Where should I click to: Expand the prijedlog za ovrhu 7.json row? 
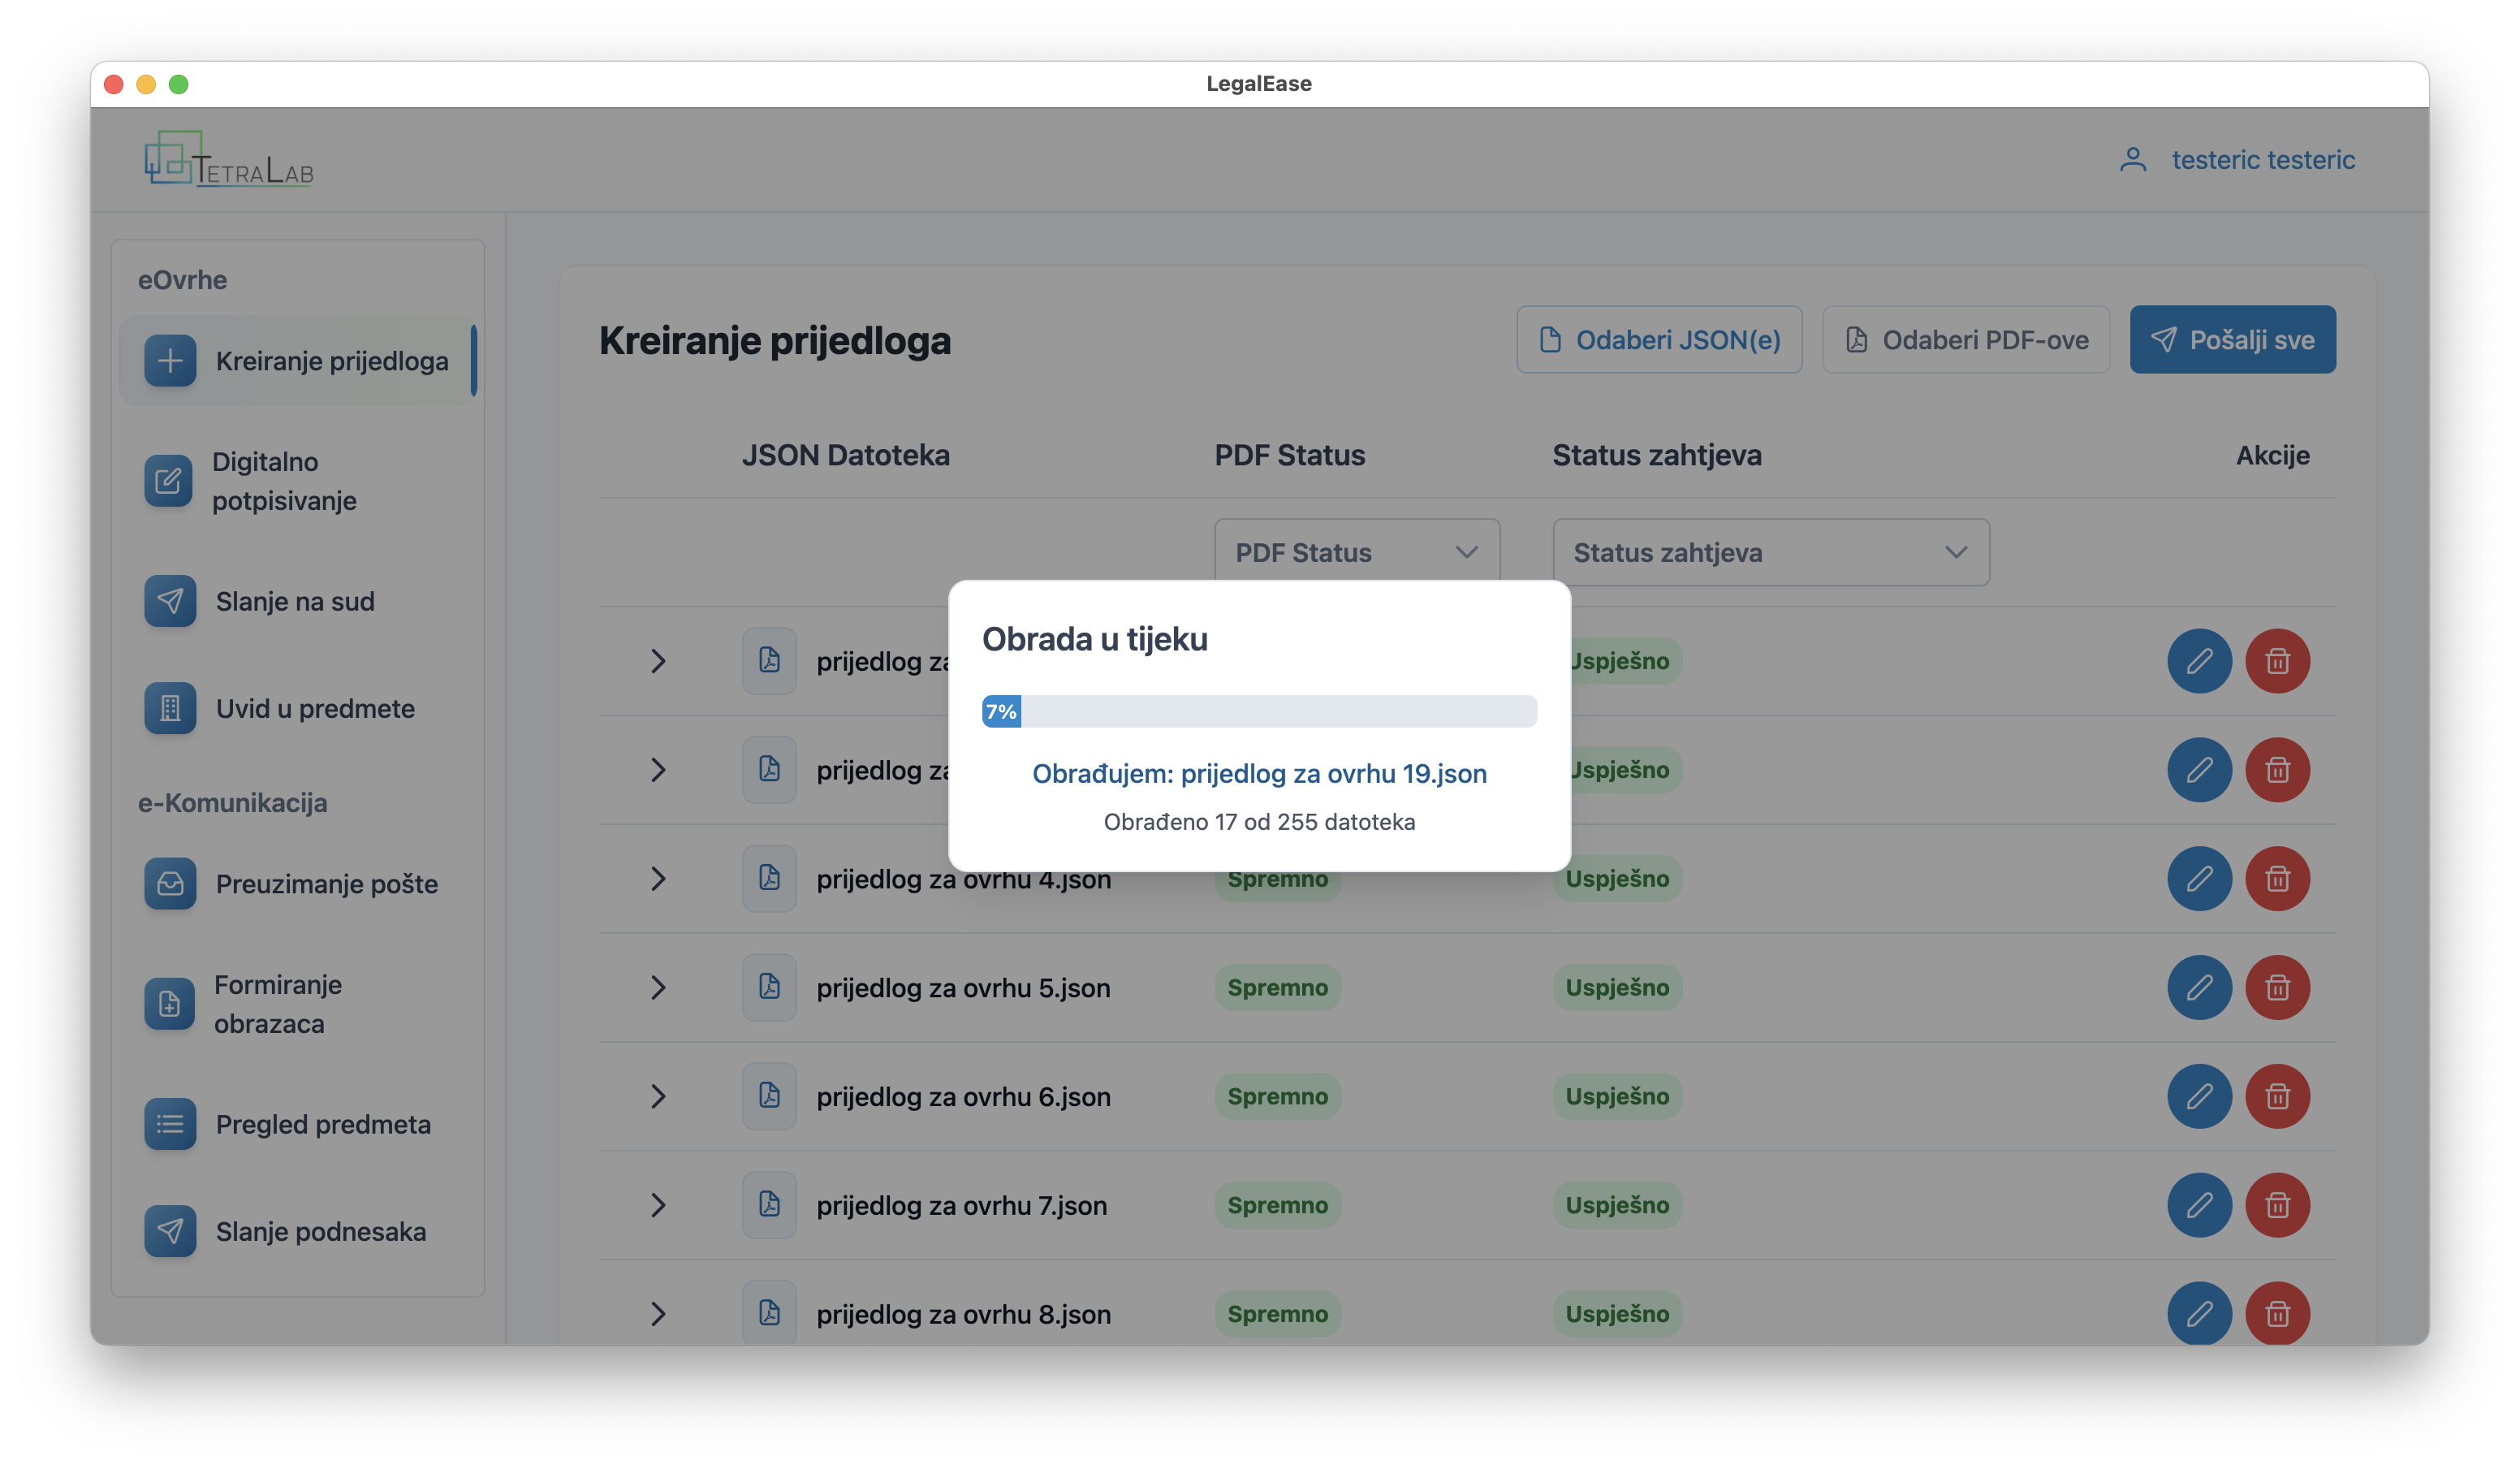tap(657, 1204)
